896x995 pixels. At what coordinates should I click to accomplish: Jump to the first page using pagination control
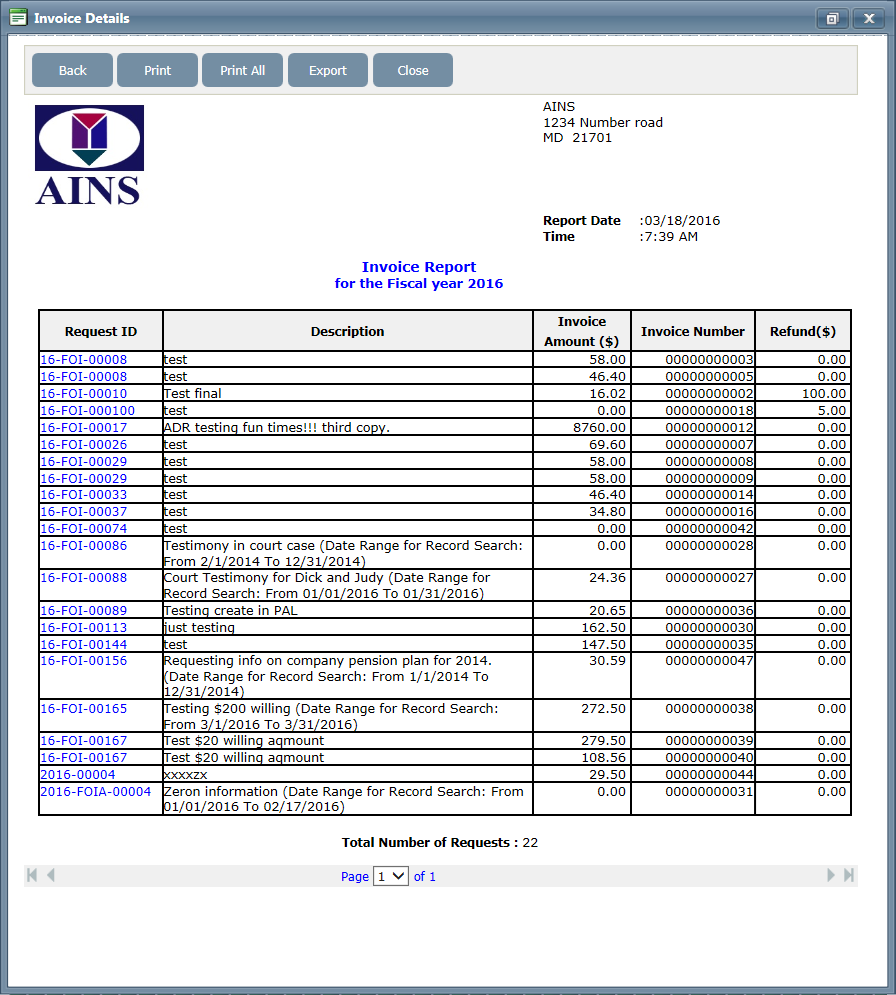pos(31,875)
